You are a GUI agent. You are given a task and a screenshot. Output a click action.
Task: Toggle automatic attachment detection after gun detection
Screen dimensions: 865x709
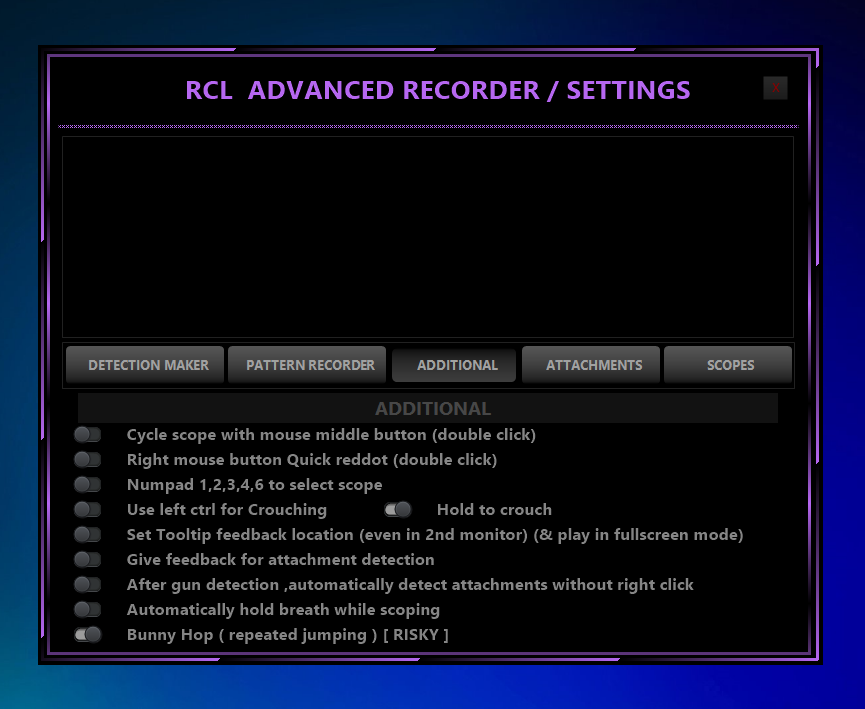[88, 584]
